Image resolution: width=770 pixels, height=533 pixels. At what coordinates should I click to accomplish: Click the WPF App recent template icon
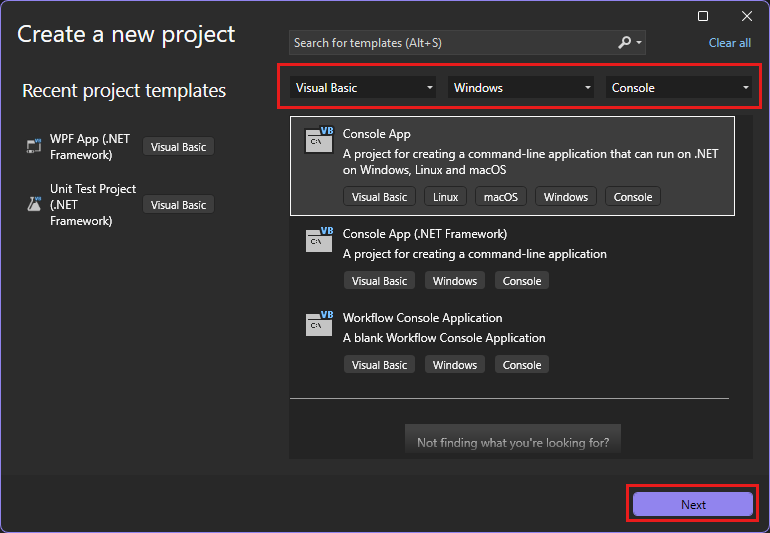(33, 147)
